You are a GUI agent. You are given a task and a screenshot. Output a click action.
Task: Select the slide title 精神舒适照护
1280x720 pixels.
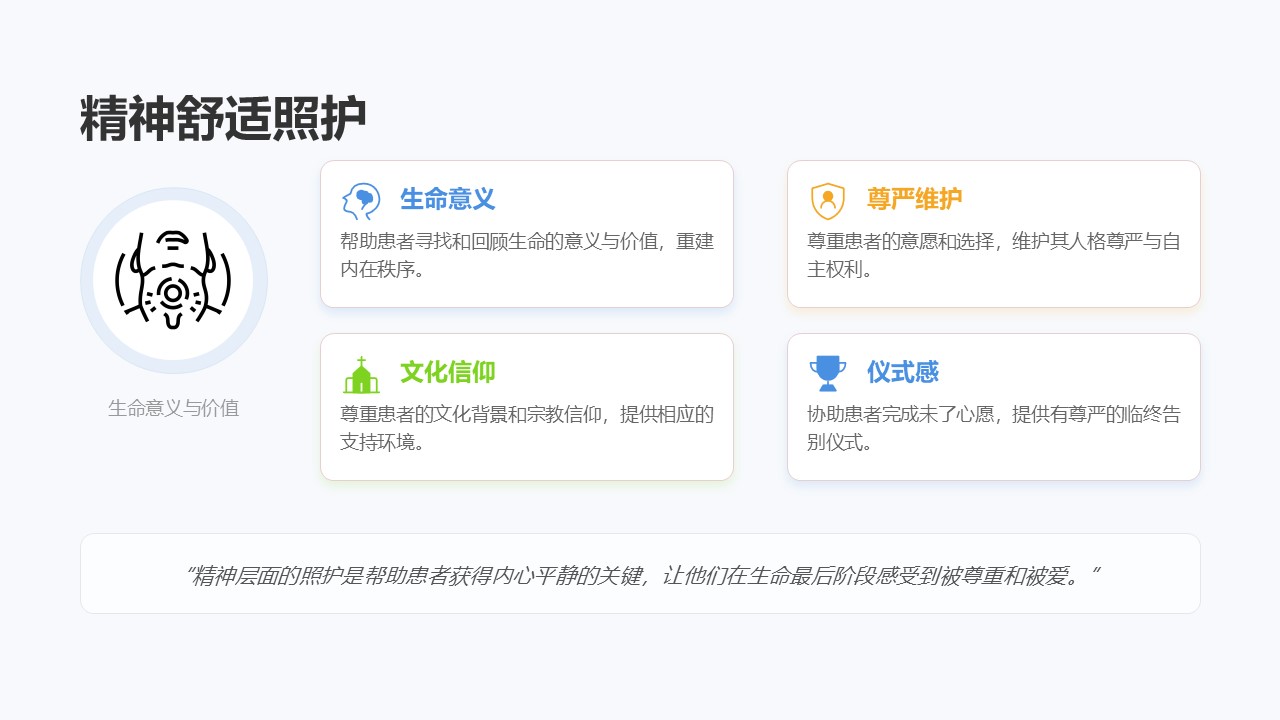[223, 120]
